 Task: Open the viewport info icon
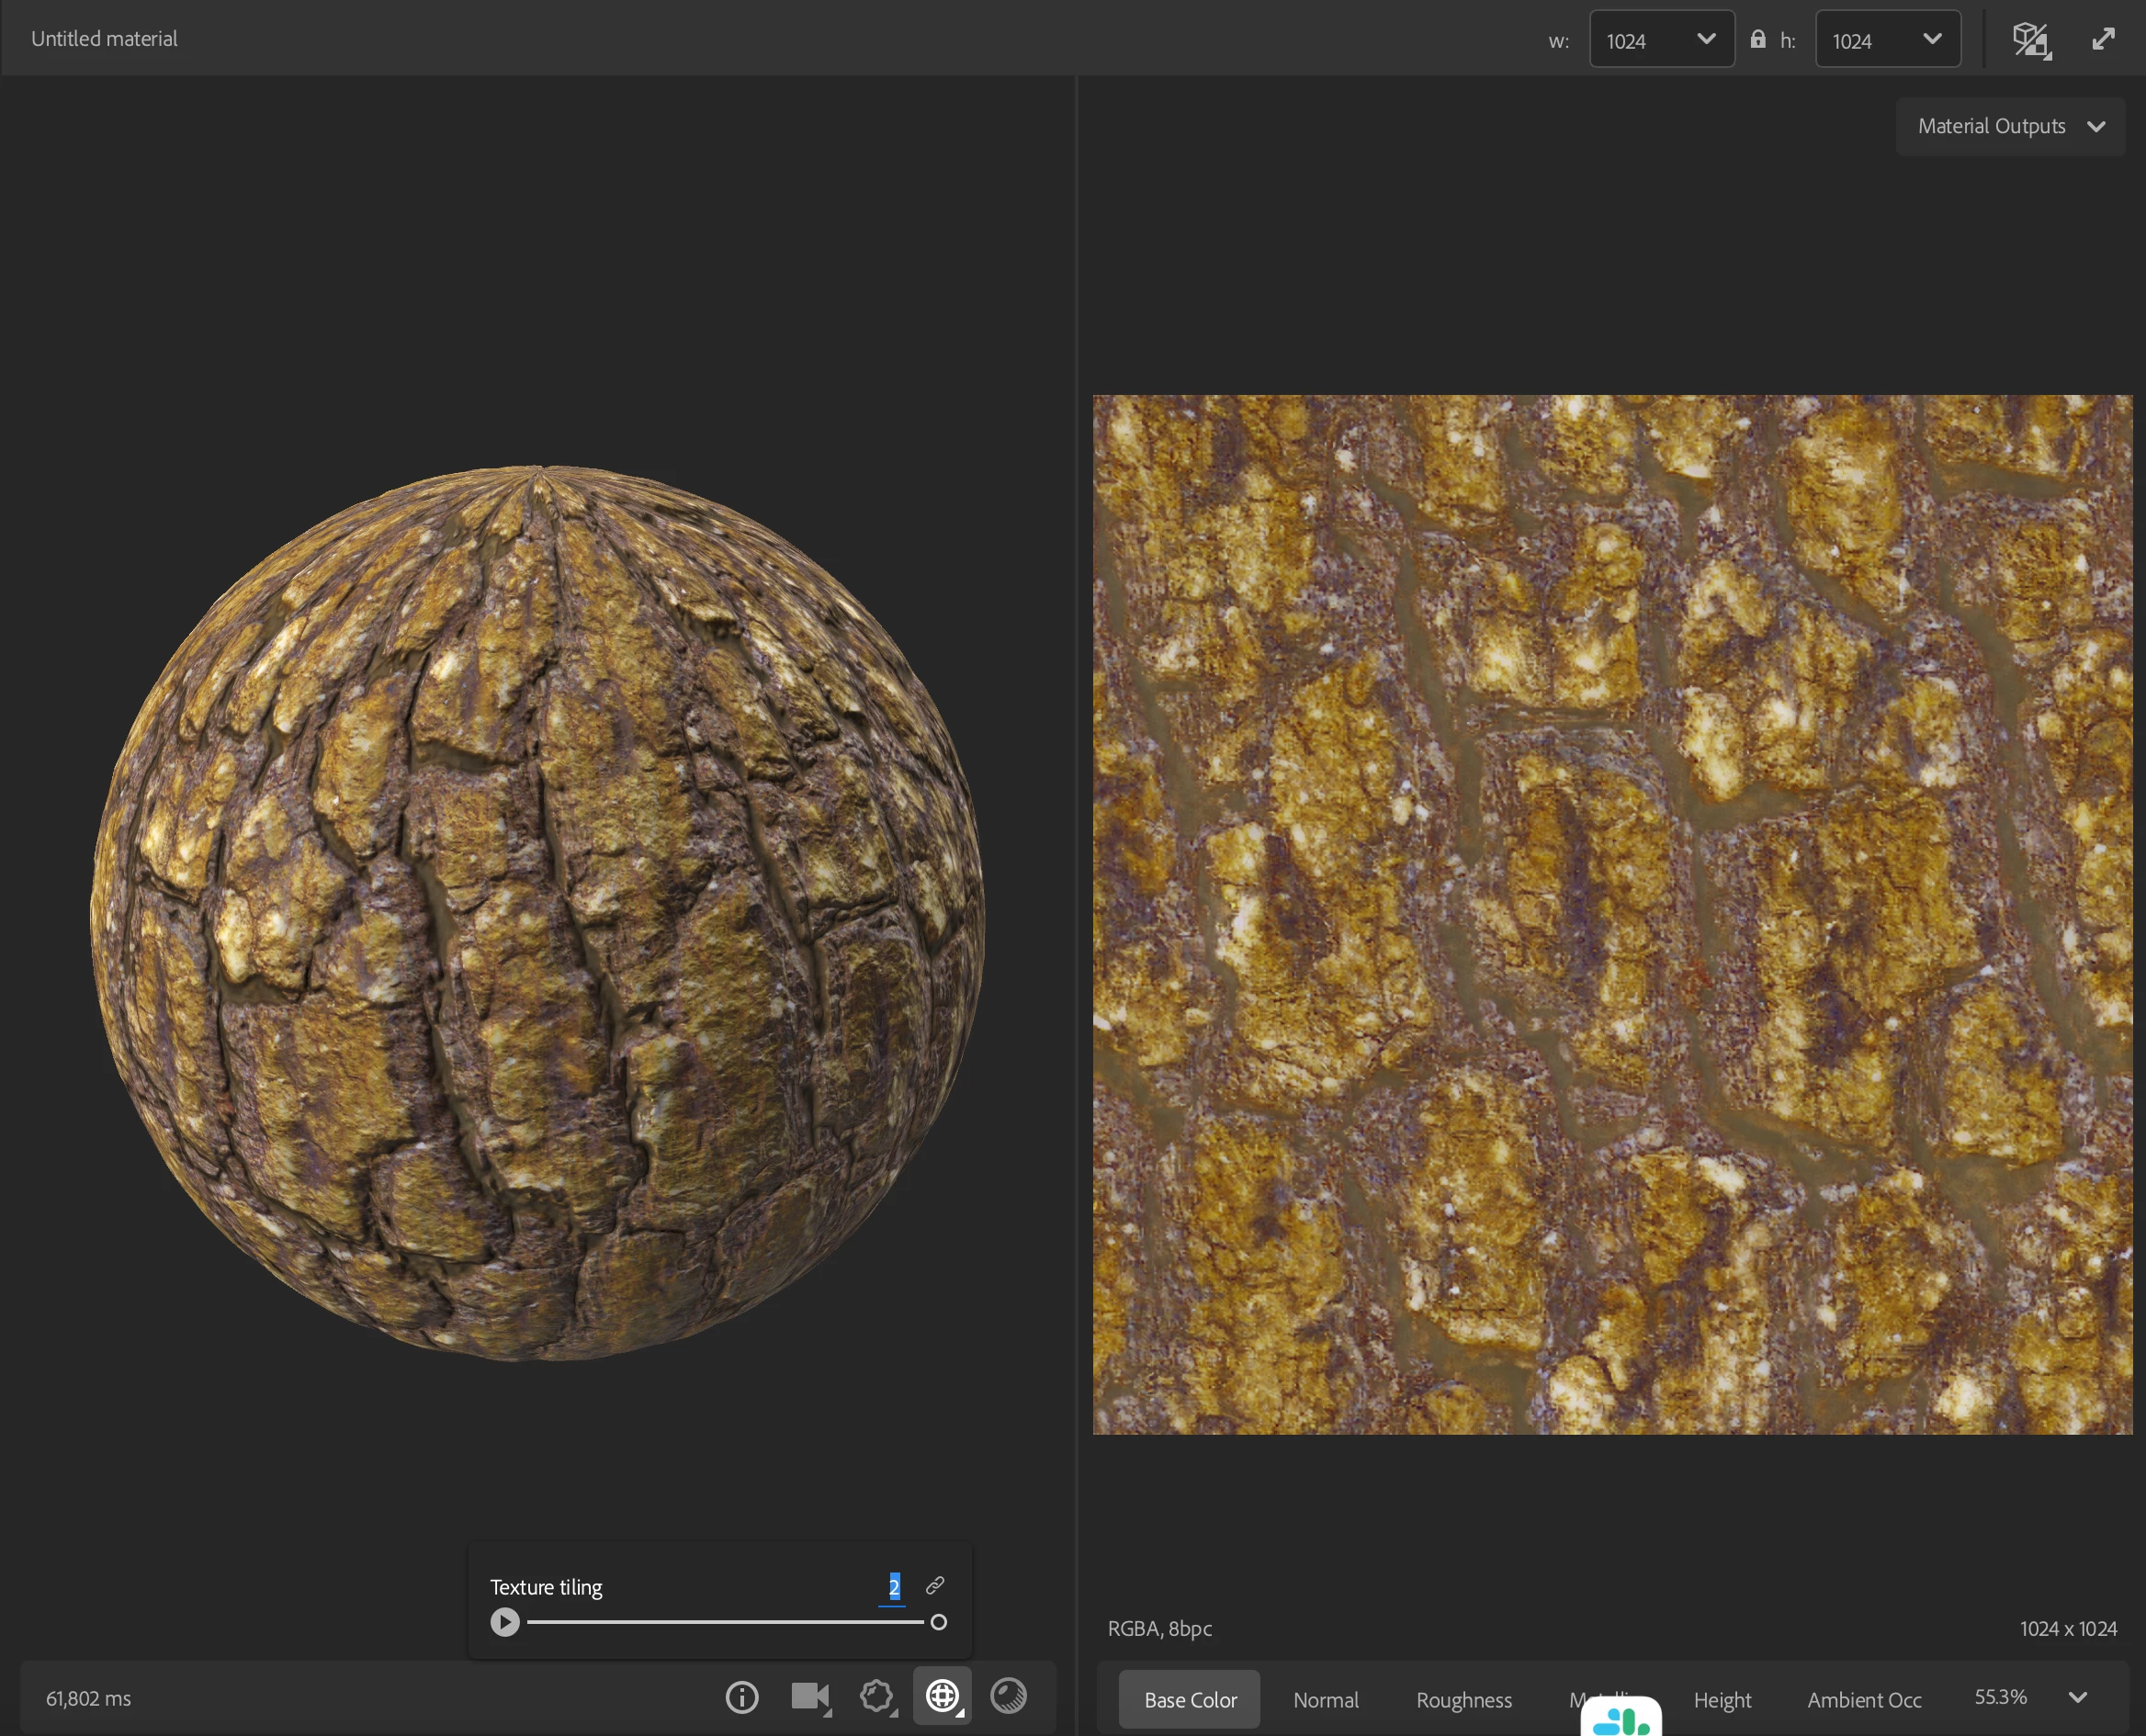click(x=741, y=1697)
